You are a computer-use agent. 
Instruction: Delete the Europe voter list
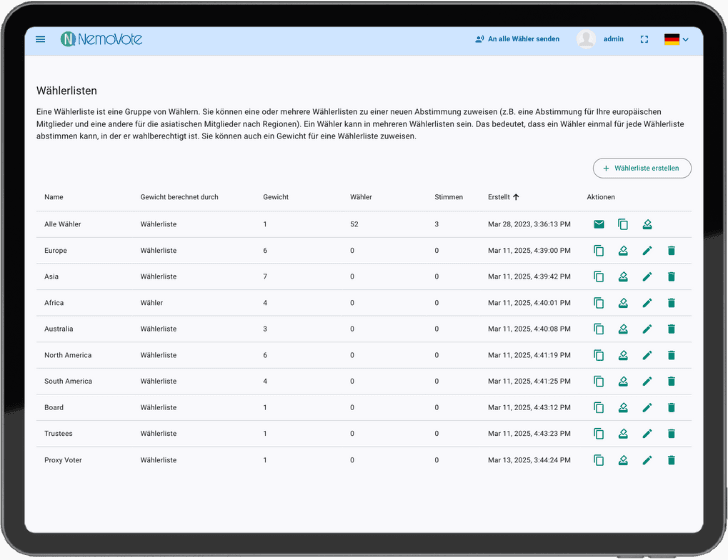point(671,251)
